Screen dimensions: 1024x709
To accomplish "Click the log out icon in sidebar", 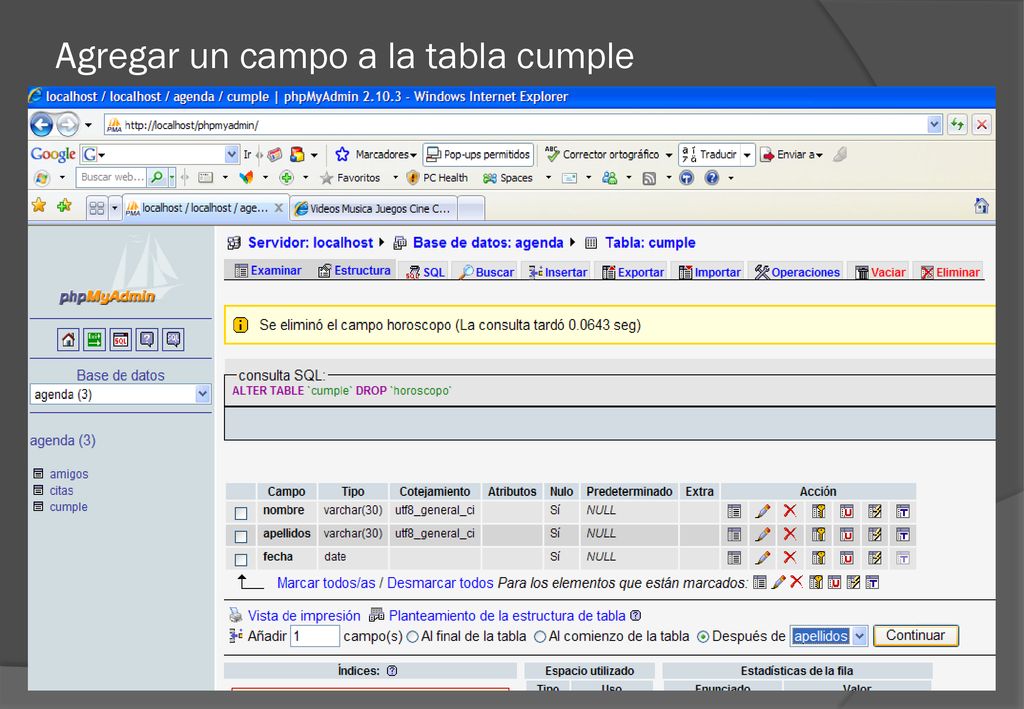I will point(95,339).
